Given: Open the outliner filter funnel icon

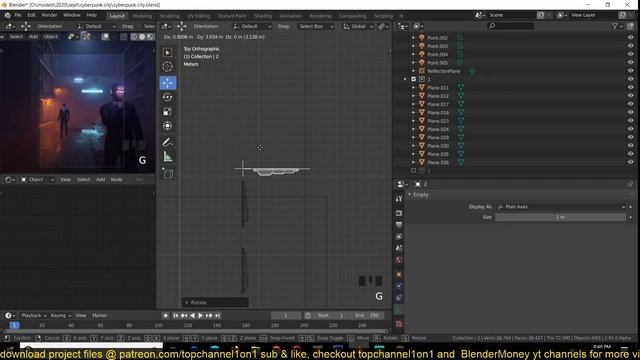Looking at the screenshot, I should [x=616, y=26].
